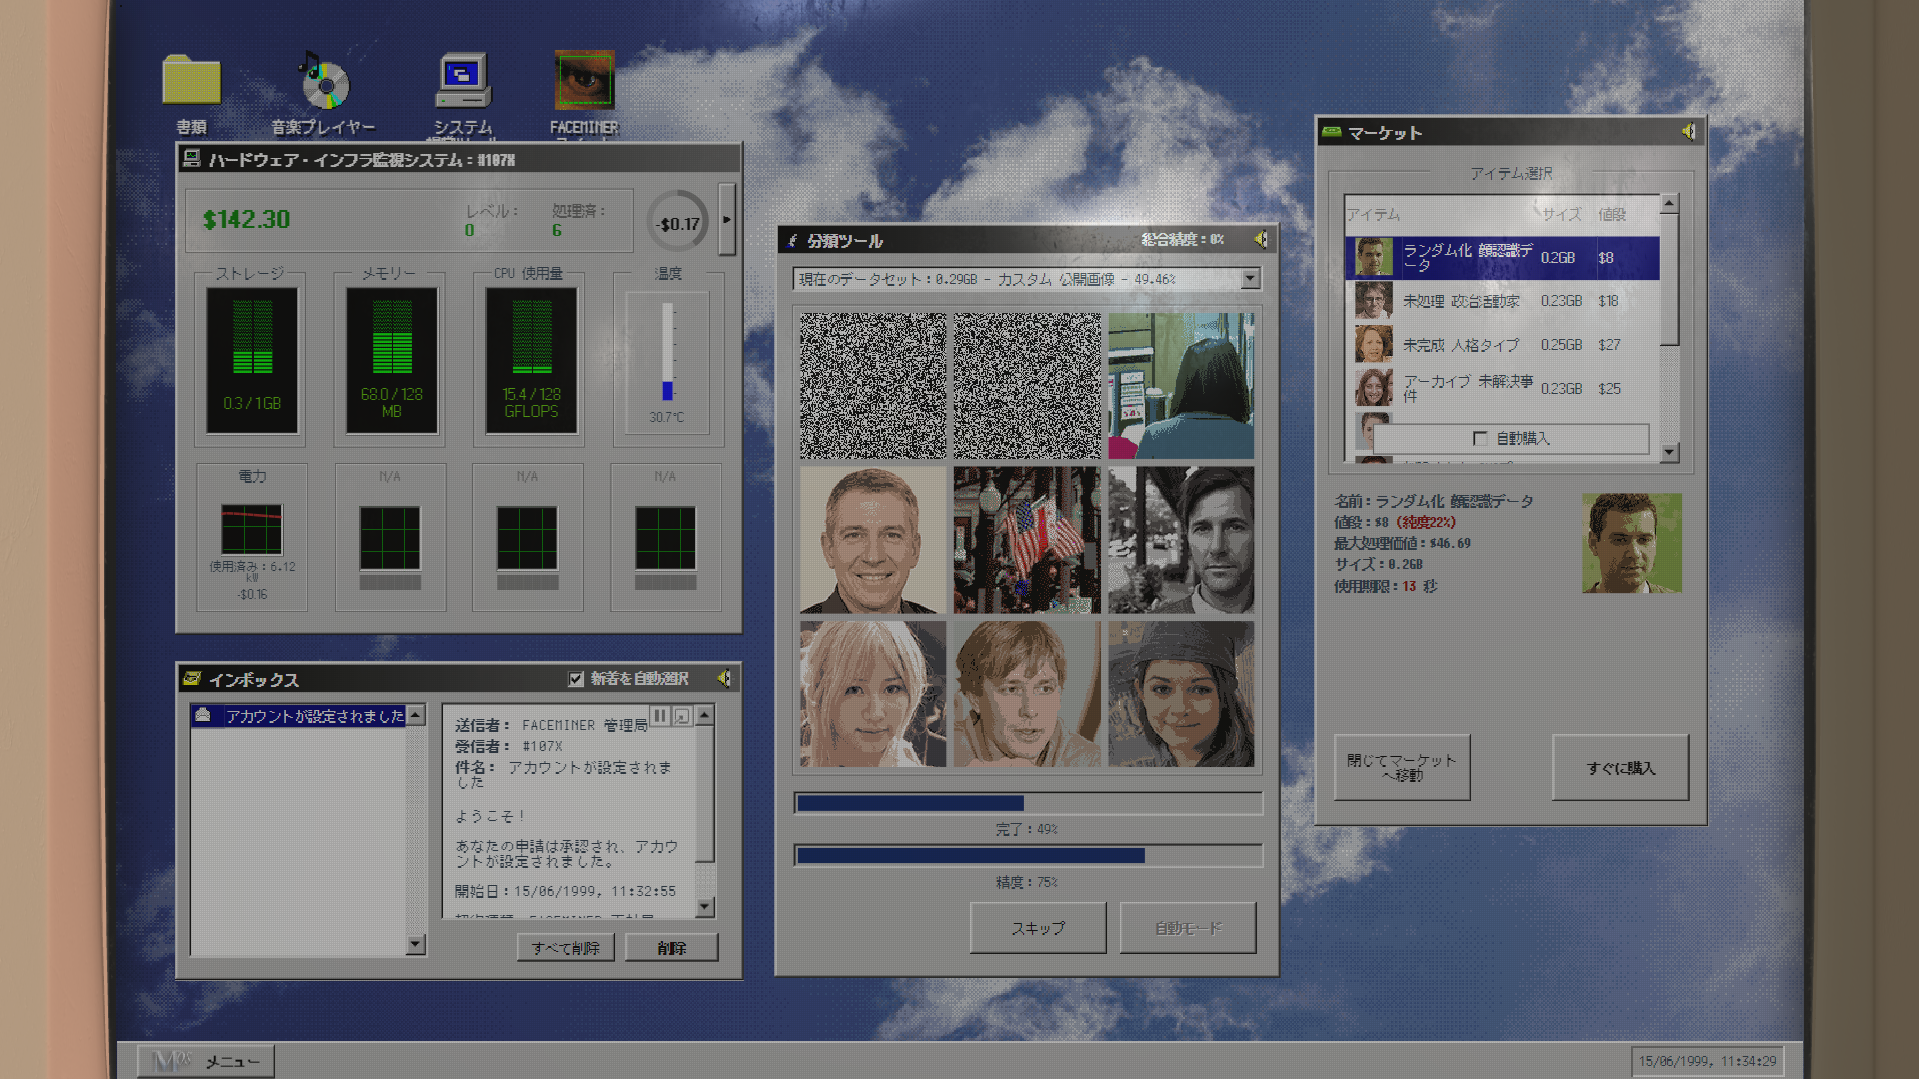Mute the Inbox window speaker icon

click(x=724, y=678)
